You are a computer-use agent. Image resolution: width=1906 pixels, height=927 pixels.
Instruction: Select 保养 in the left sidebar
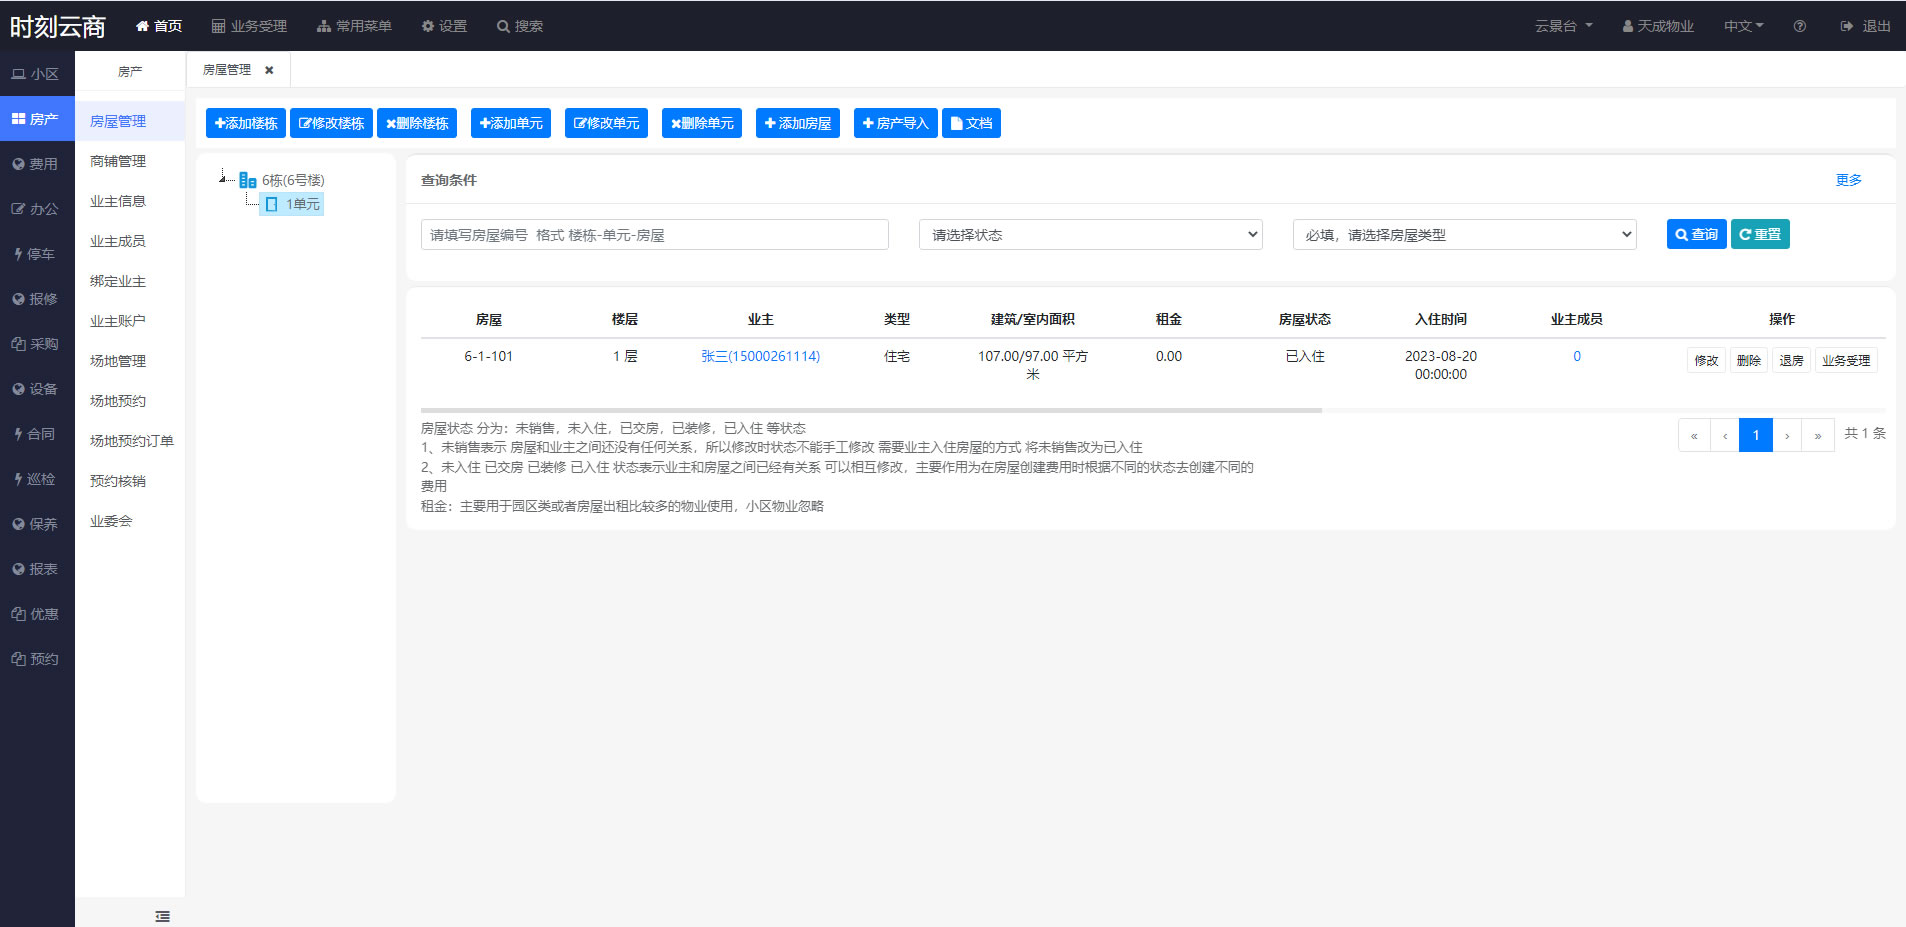(x=37, y=524)
